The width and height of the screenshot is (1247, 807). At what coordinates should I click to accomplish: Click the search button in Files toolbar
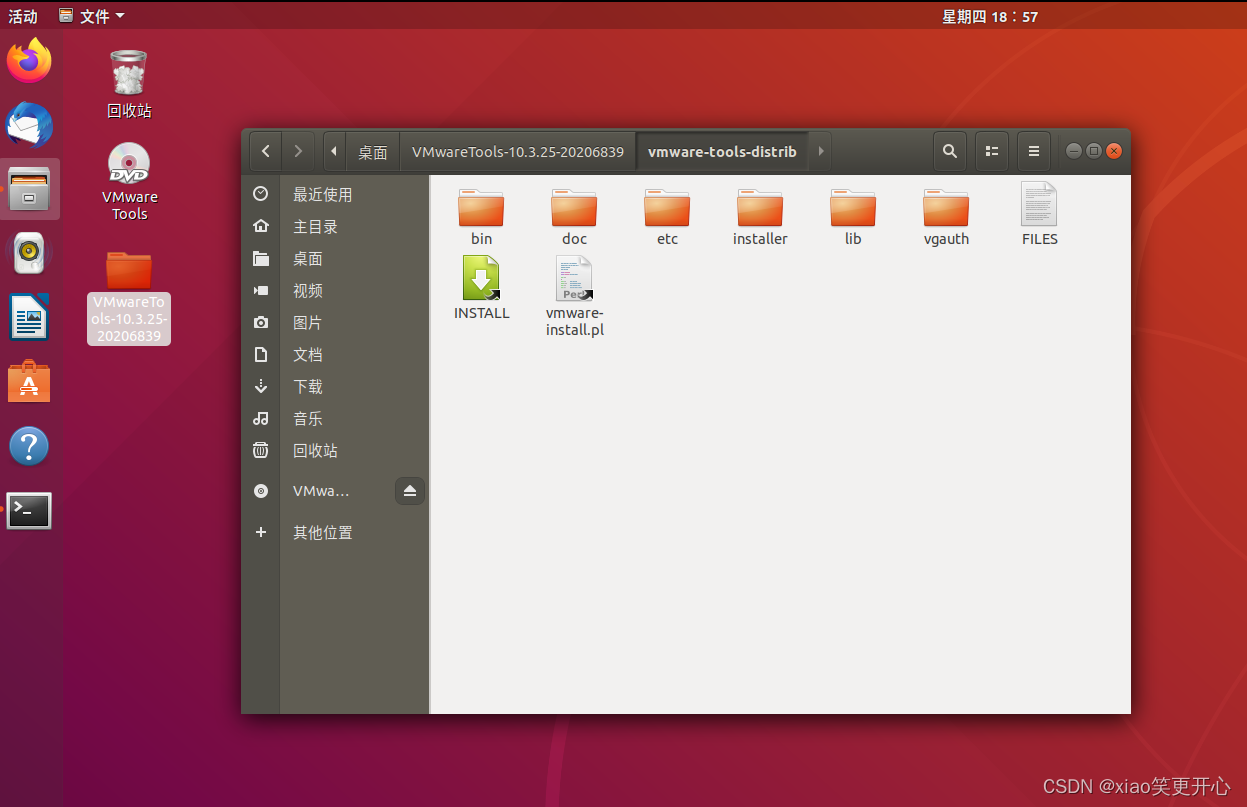tap(949, 151)
